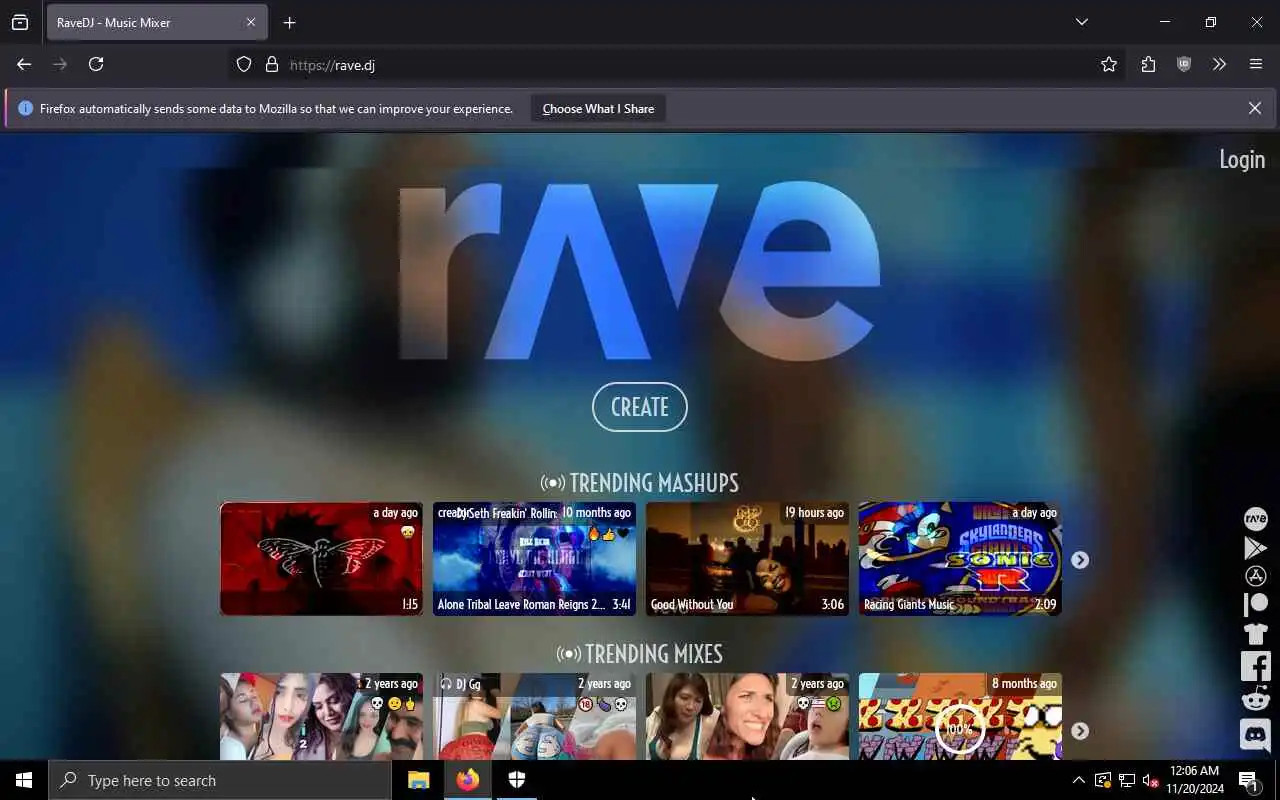1280x800 pixels.
Task: Open Firefox View recent browsing icon
Action: 20,22
